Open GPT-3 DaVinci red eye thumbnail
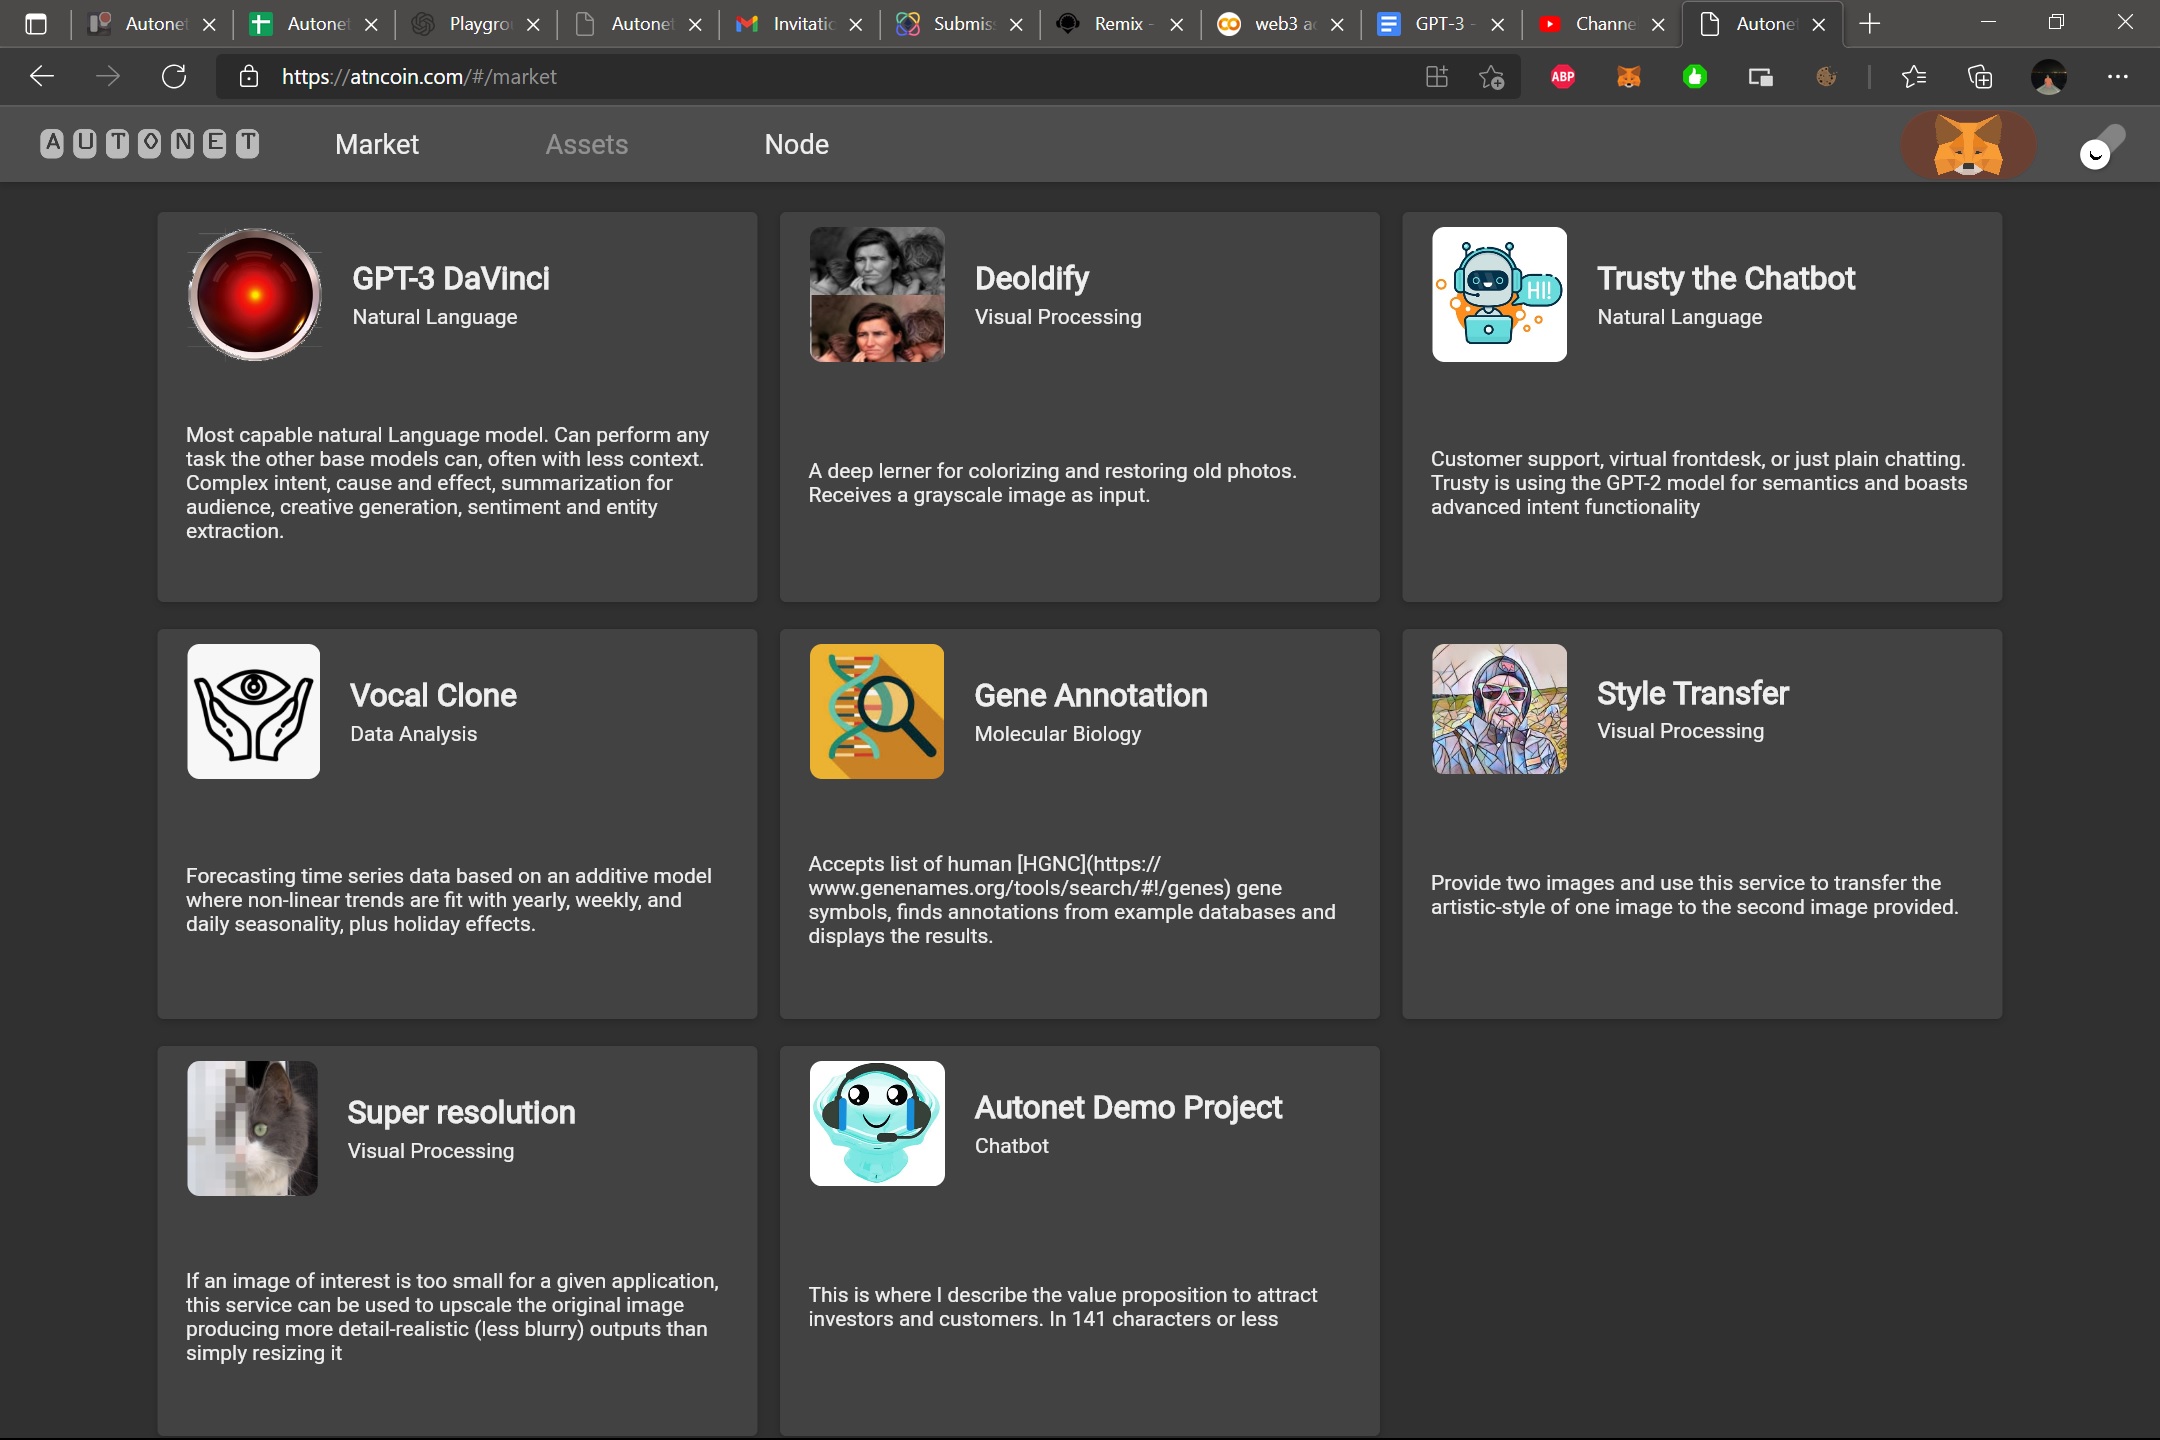 [x=255, y=294]
